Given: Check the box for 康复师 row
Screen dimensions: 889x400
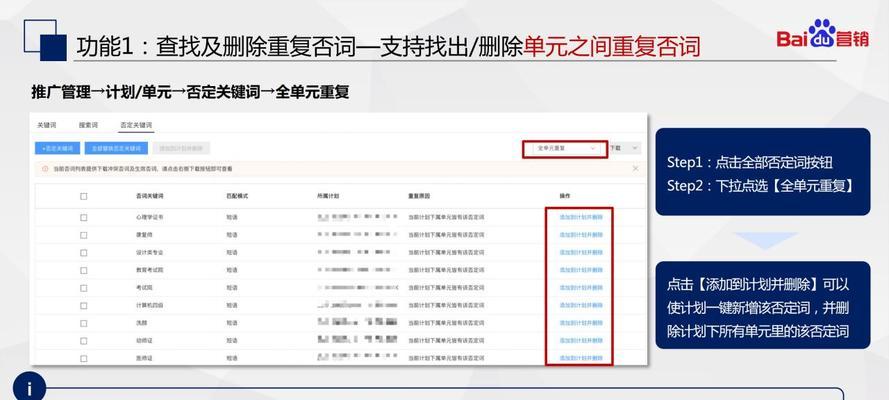Looking at the screenshot, I should pos(84,235).
